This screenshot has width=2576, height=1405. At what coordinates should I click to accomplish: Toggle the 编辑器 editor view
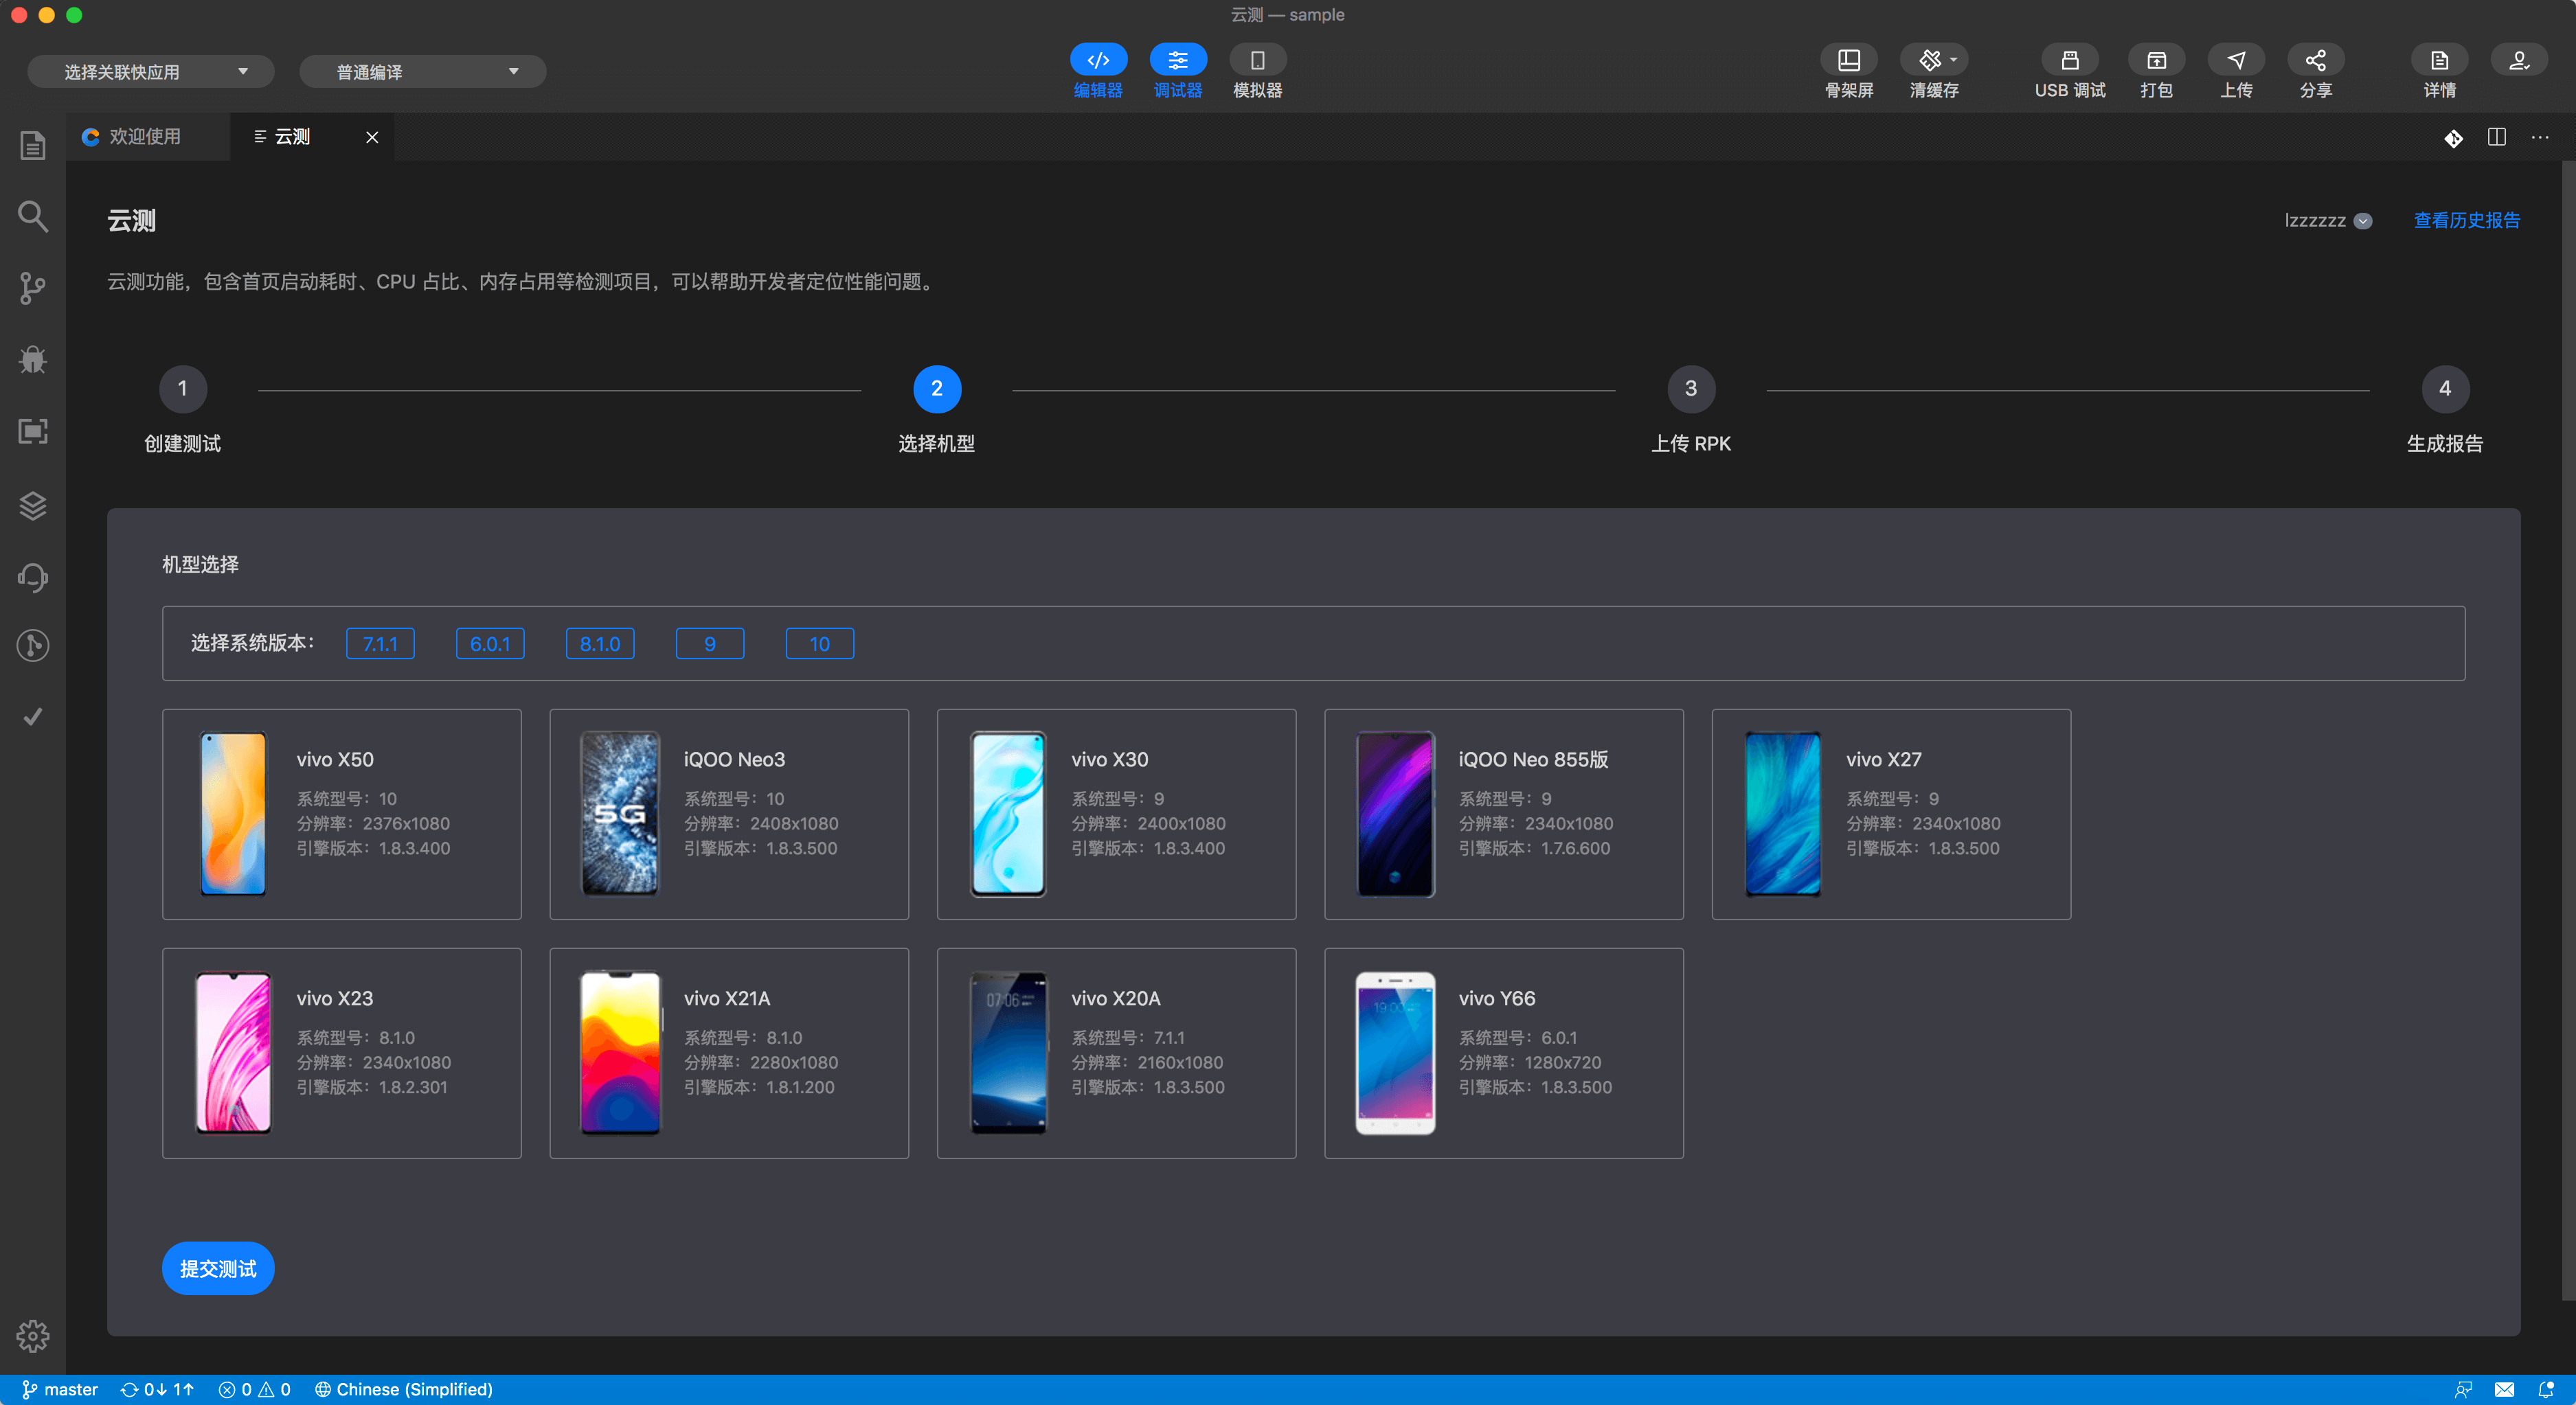pyautogui.click(x=1098, y=61)
